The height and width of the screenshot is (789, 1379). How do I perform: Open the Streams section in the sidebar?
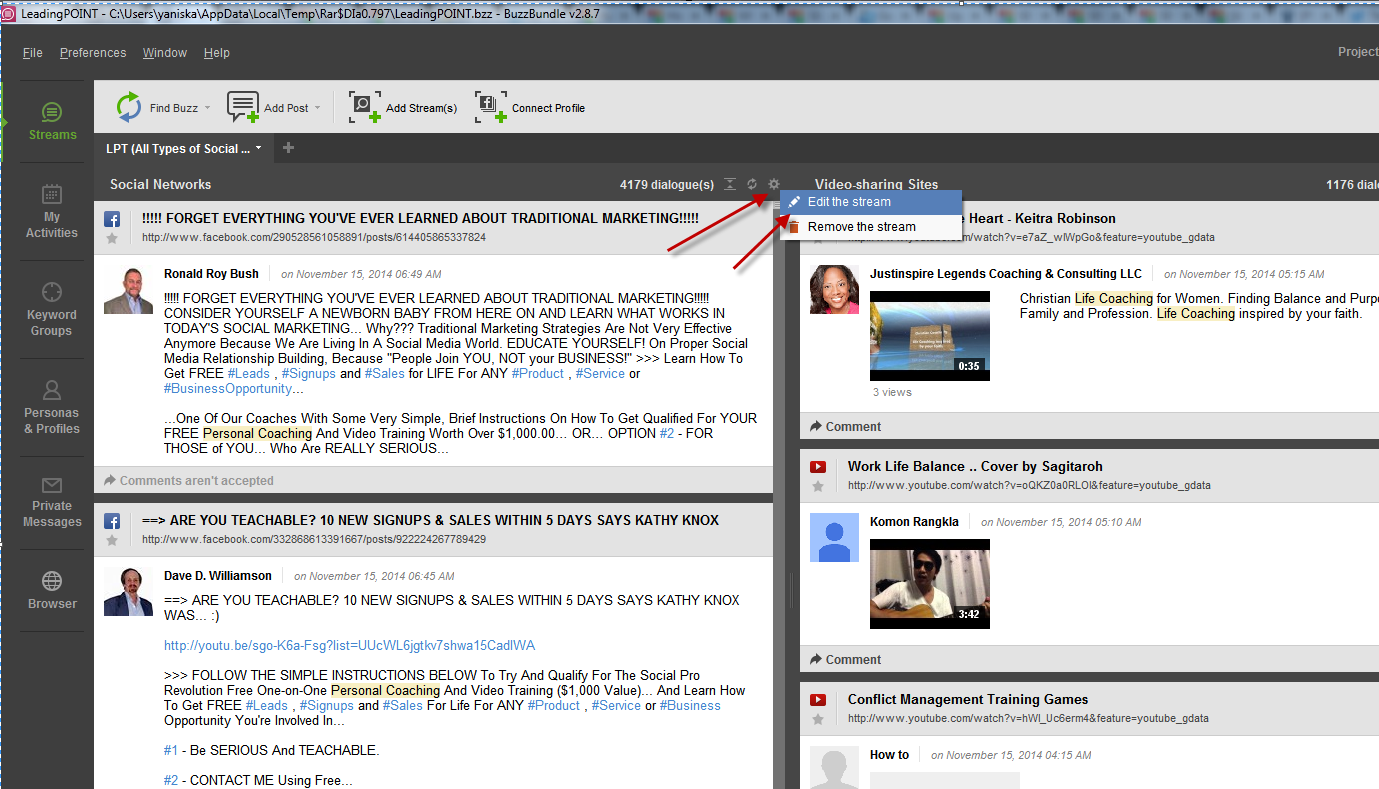click(52, 120)
